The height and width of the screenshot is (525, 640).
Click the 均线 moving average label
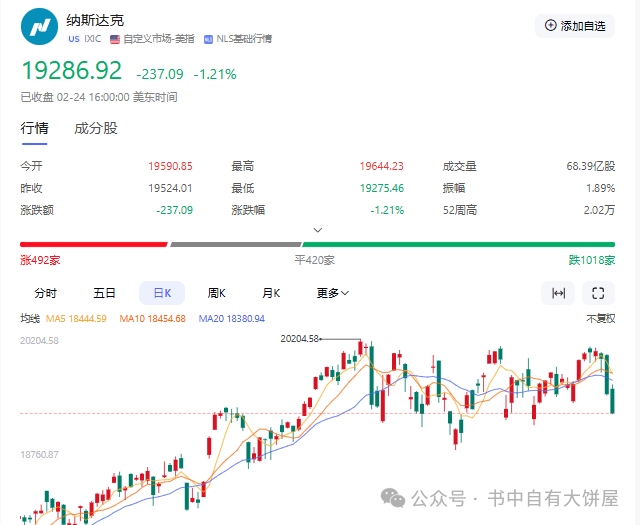click(30, 318)
